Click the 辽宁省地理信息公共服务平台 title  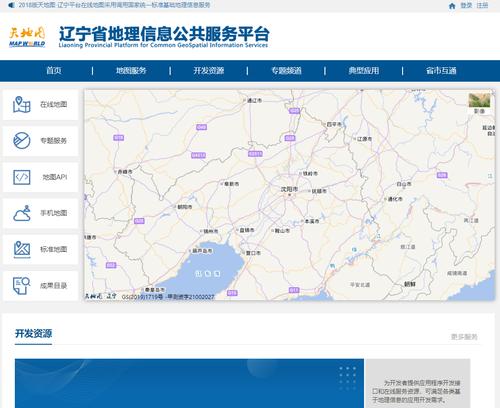[x=164, y=34]
